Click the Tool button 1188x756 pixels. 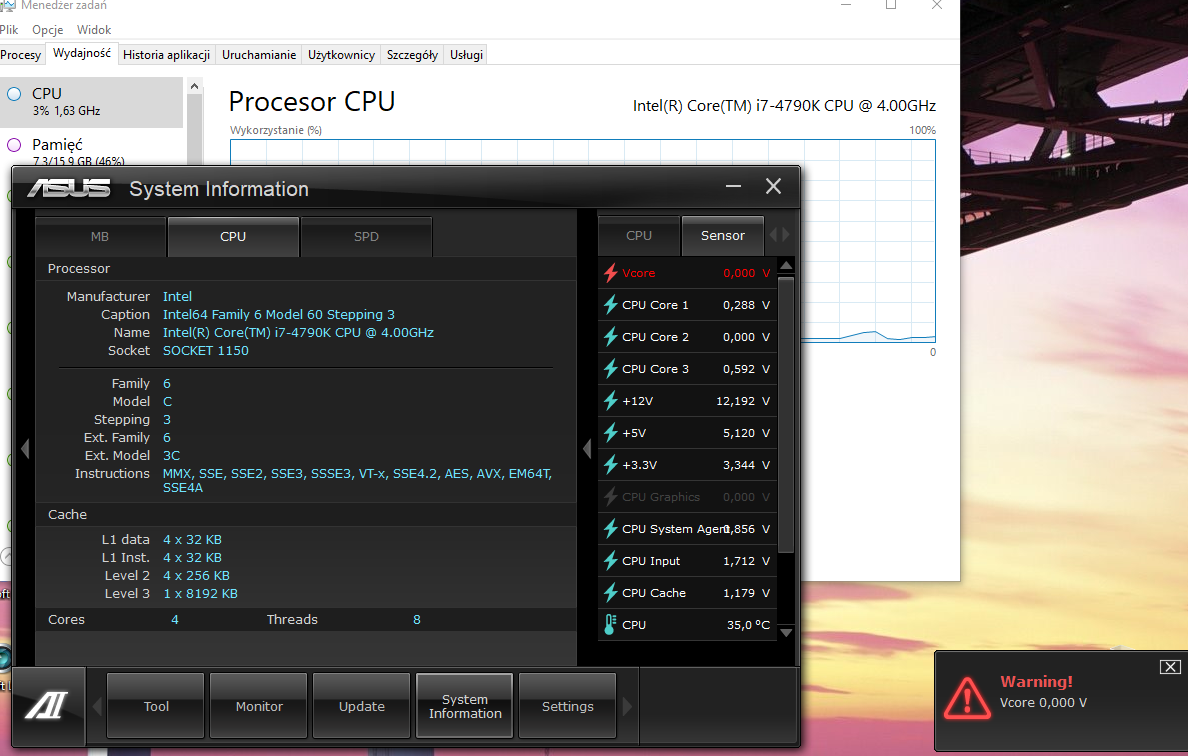[156, 706]
